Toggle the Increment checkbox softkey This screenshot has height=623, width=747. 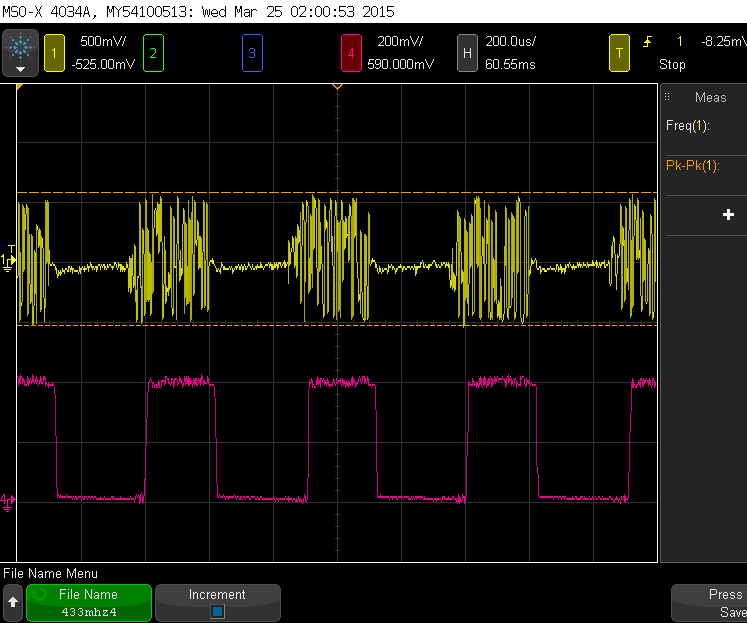pyautogui.click(x=218, y=603)
